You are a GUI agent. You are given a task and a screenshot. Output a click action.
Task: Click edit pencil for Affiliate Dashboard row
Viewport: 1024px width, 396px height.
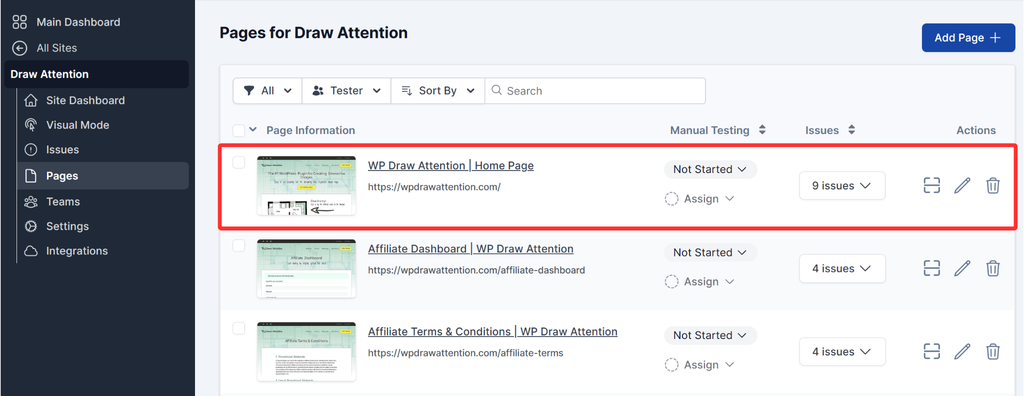coord(962,269)
